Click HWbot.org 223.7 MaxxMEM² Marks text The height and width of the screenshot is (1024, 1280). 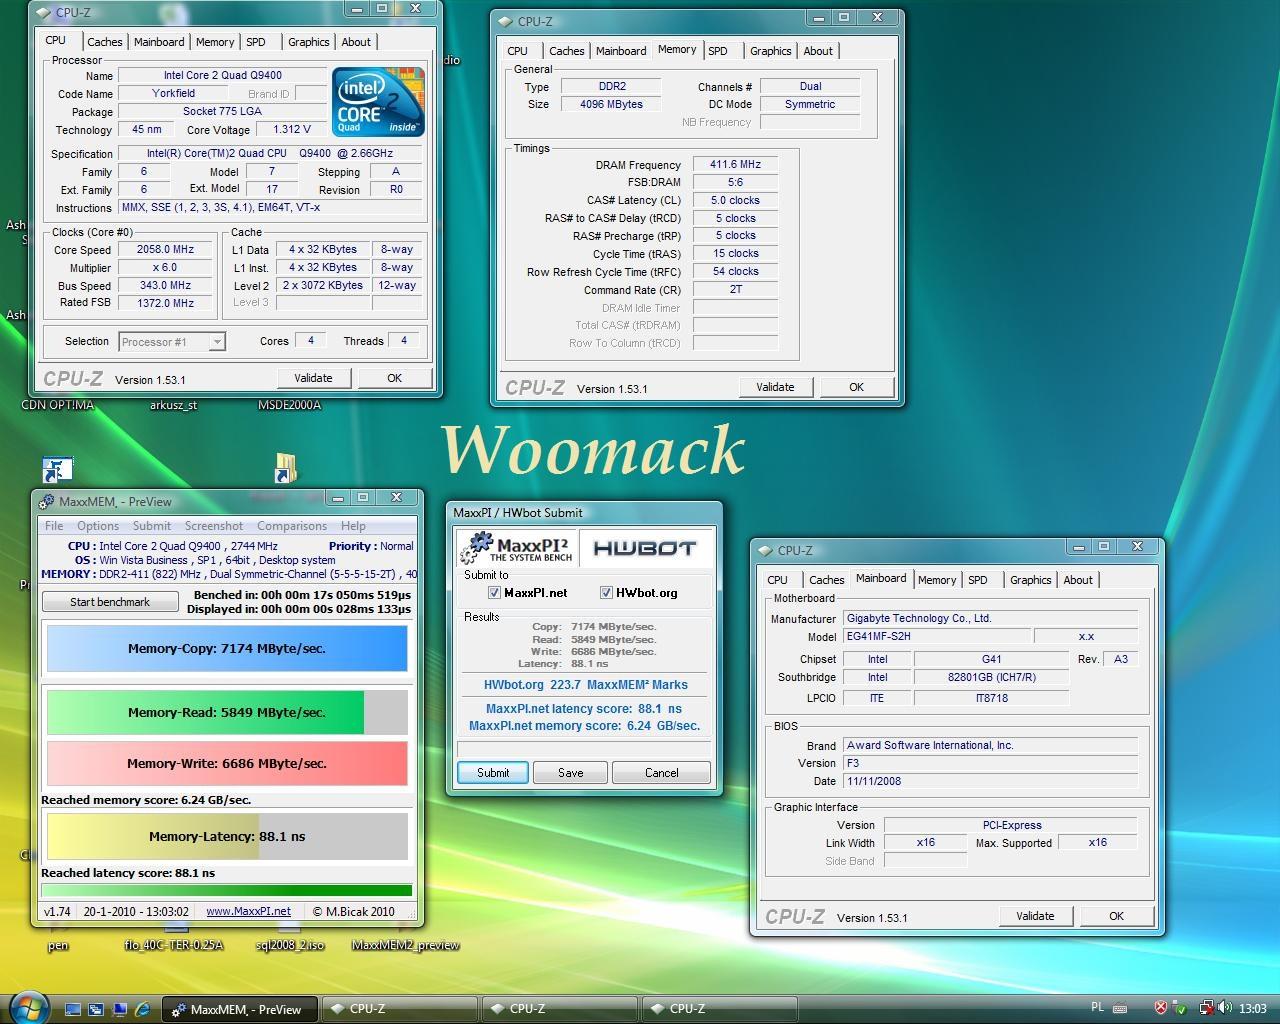[x=585, y=685]
